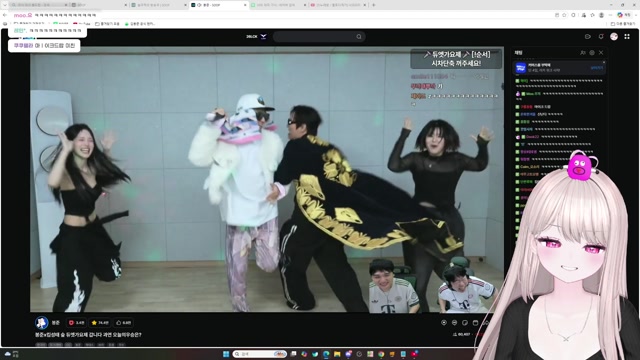This screenshot has width=640, height=360.
Task: Open Google Chrome from the taskbar
Action: click(381, 354)
